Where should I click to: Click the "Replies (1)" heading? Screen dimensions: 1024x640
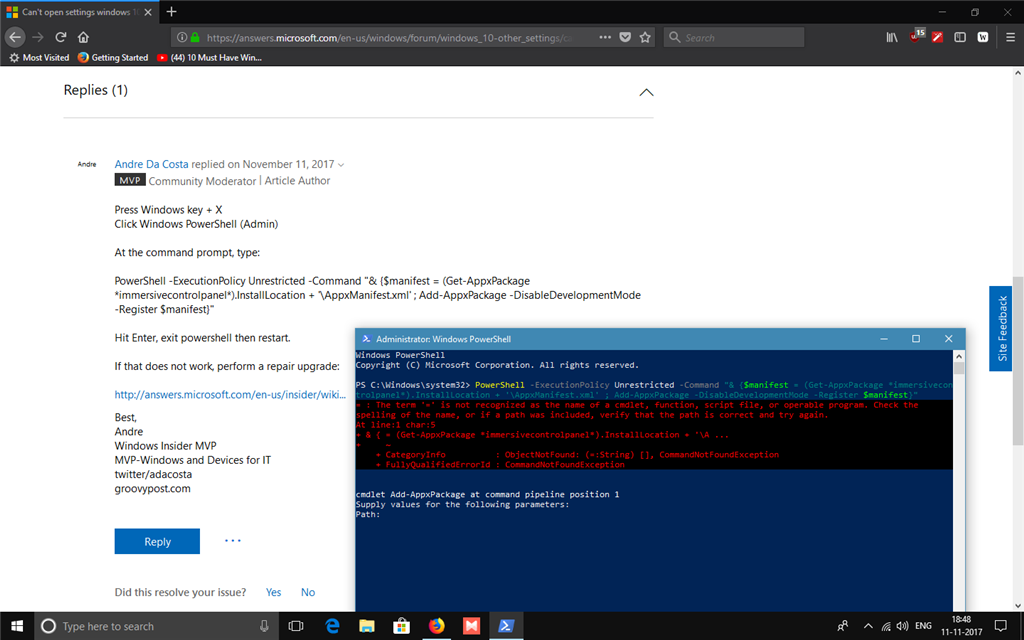[95, 90]
